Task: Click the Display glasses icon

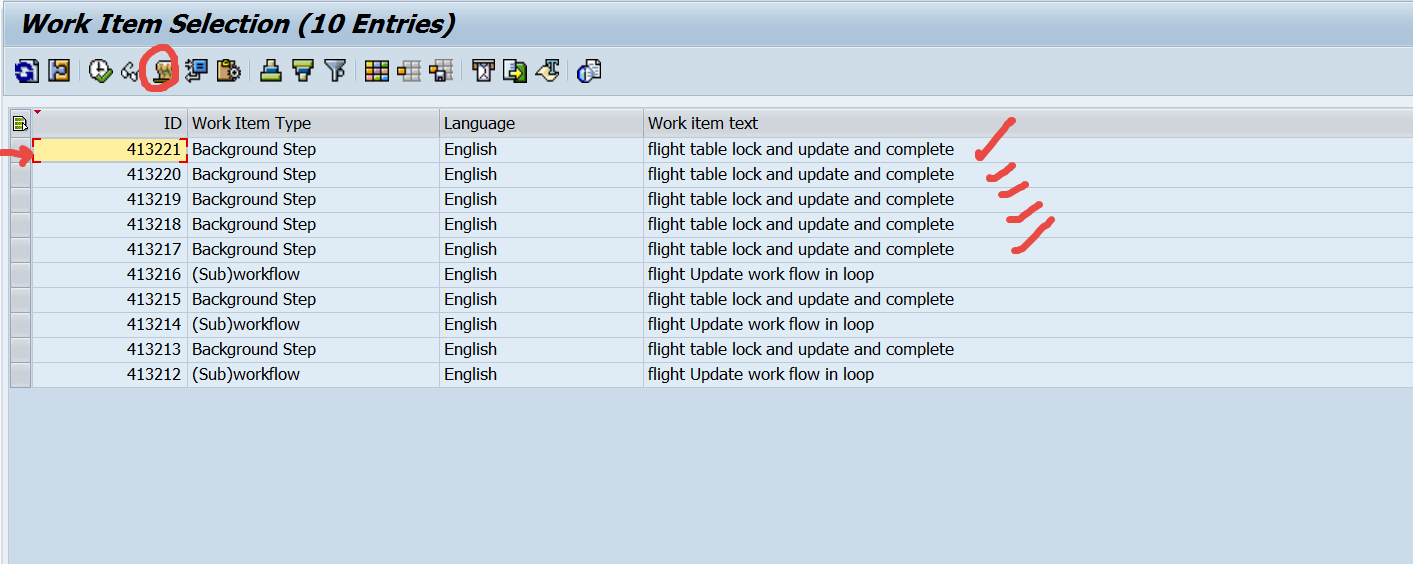Action: [x=129, y=71]
